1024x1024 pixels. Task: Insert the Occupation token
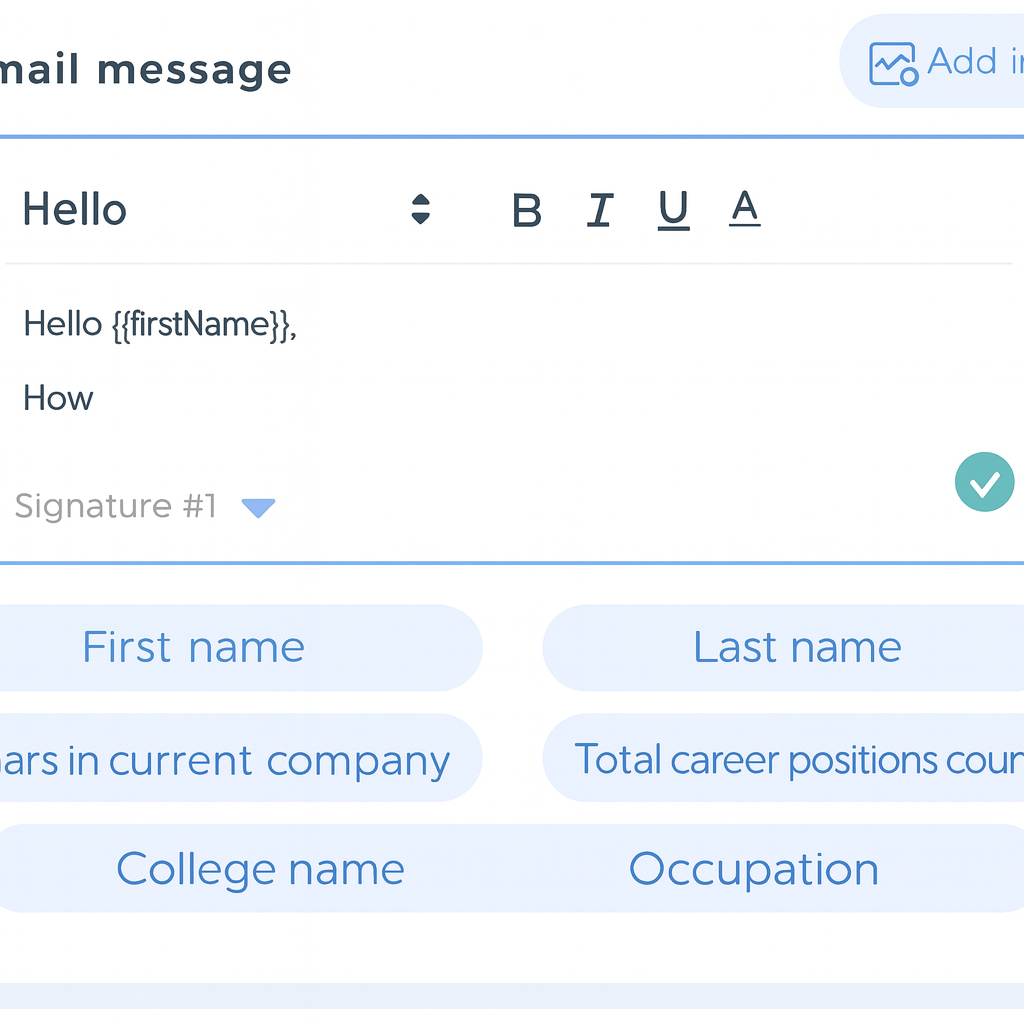coord(753,869)
